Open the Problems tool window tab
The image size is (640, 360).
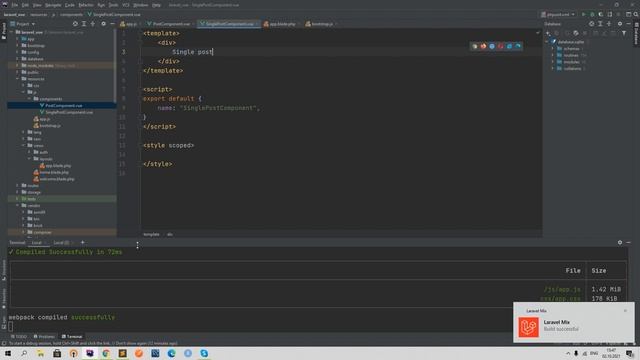tap(44, 337)
